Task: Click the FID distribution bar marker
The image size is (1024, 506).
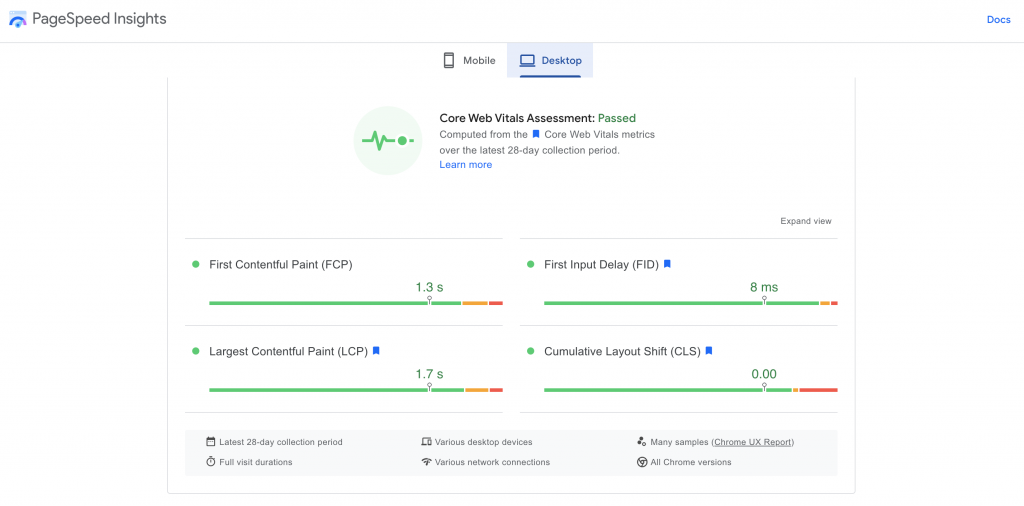Action: pyautogui.click(x=764, y=301)
